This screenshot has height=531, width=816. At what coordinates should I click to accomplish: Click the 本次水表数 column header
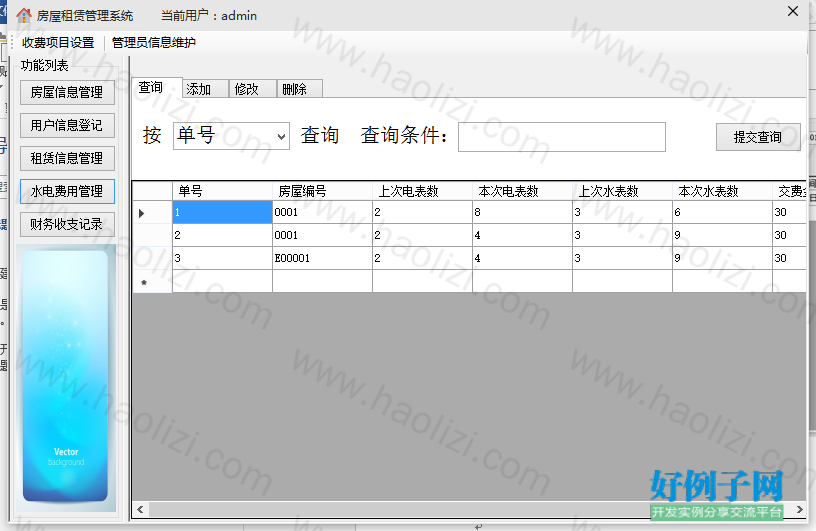722,191
